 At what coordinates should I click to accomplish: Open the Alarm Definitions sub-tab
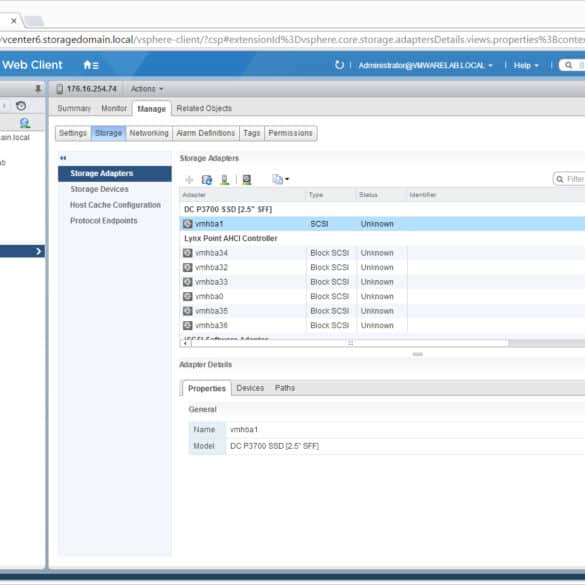pyautogui.click(x=206, y=133)
